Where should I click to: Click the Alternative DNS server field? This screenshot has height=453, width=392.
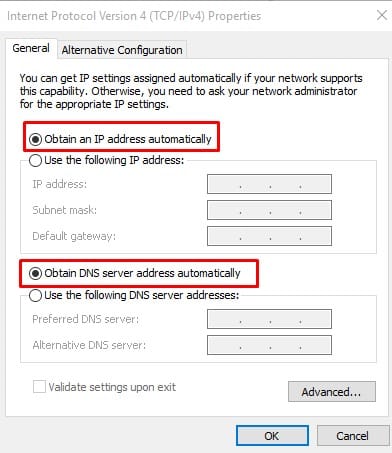click(269, 345)
